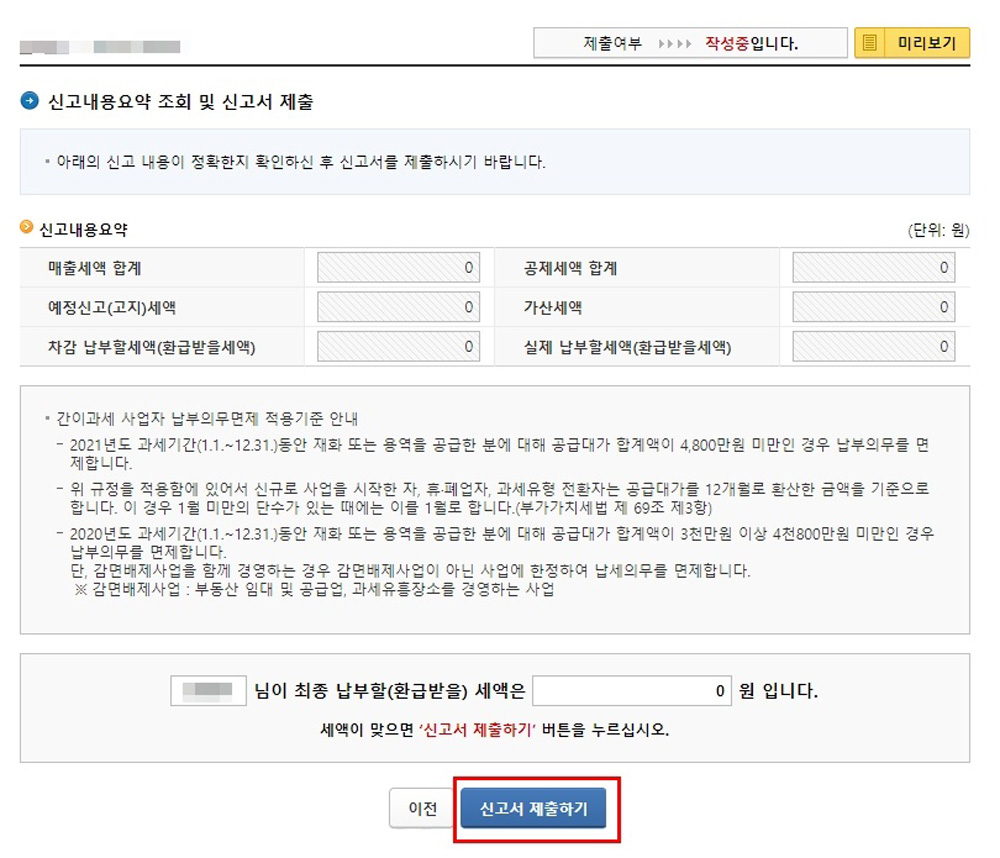Click the 신고내용요약 section title
The height and width of the screenshot is (858, 1000).
point(84,229)
